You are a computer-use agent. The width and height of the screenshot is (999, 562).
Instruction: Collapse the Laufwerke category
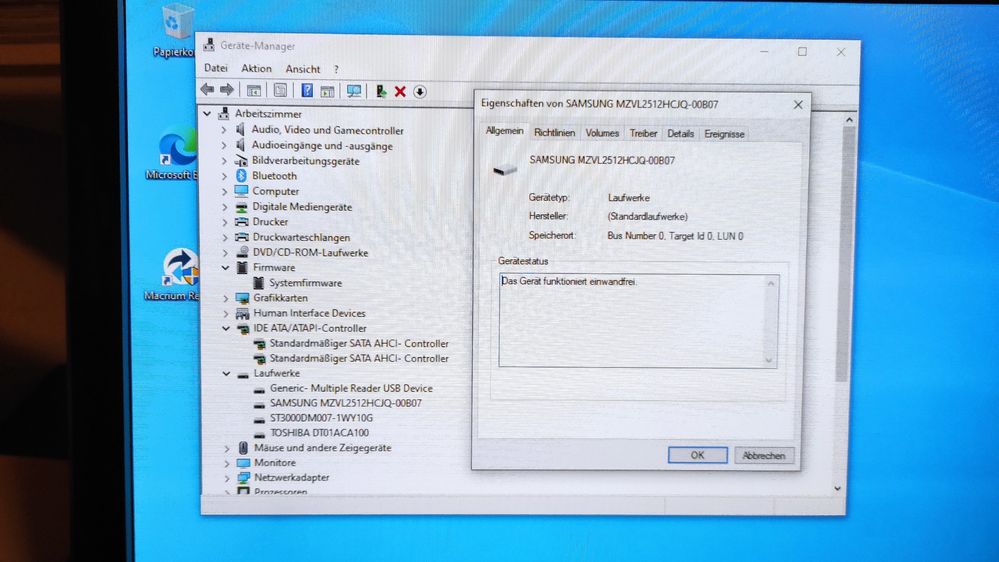[225, 373]
